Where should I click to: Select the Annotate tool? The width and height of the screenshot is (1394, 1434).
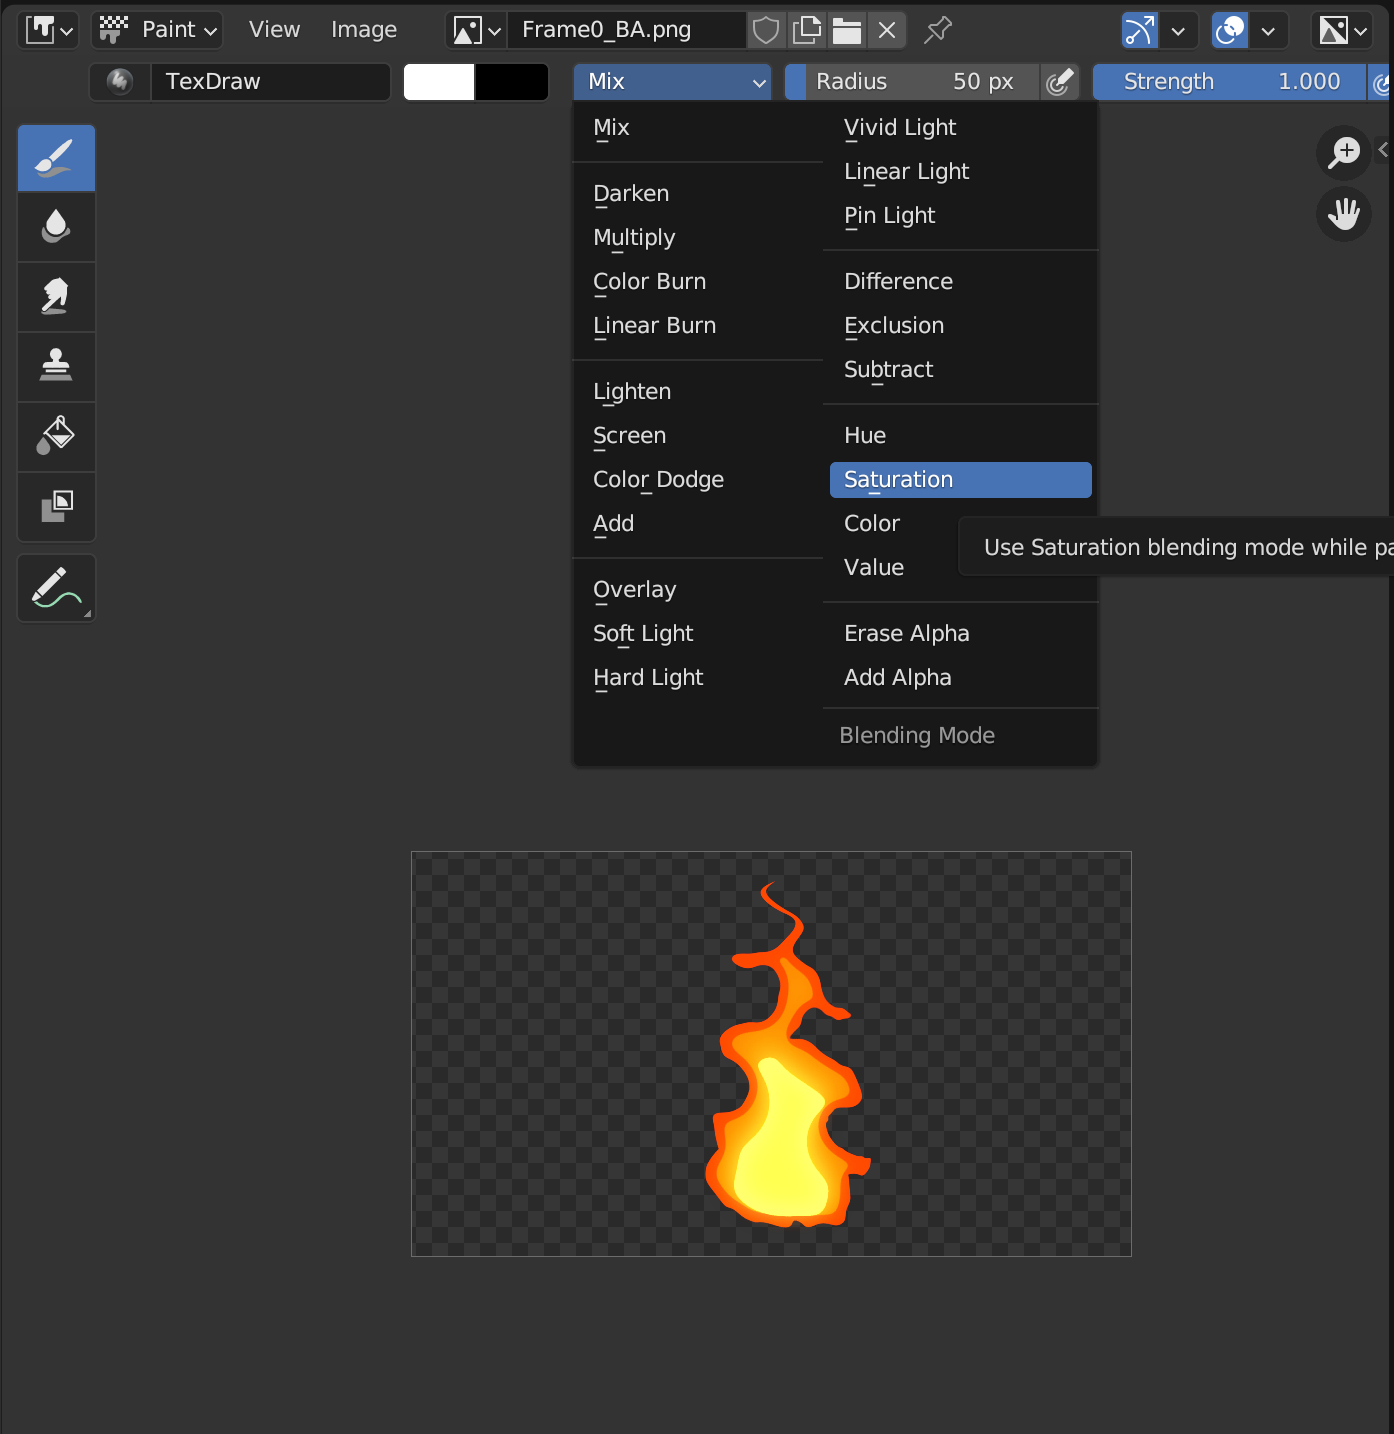[56, 588]
